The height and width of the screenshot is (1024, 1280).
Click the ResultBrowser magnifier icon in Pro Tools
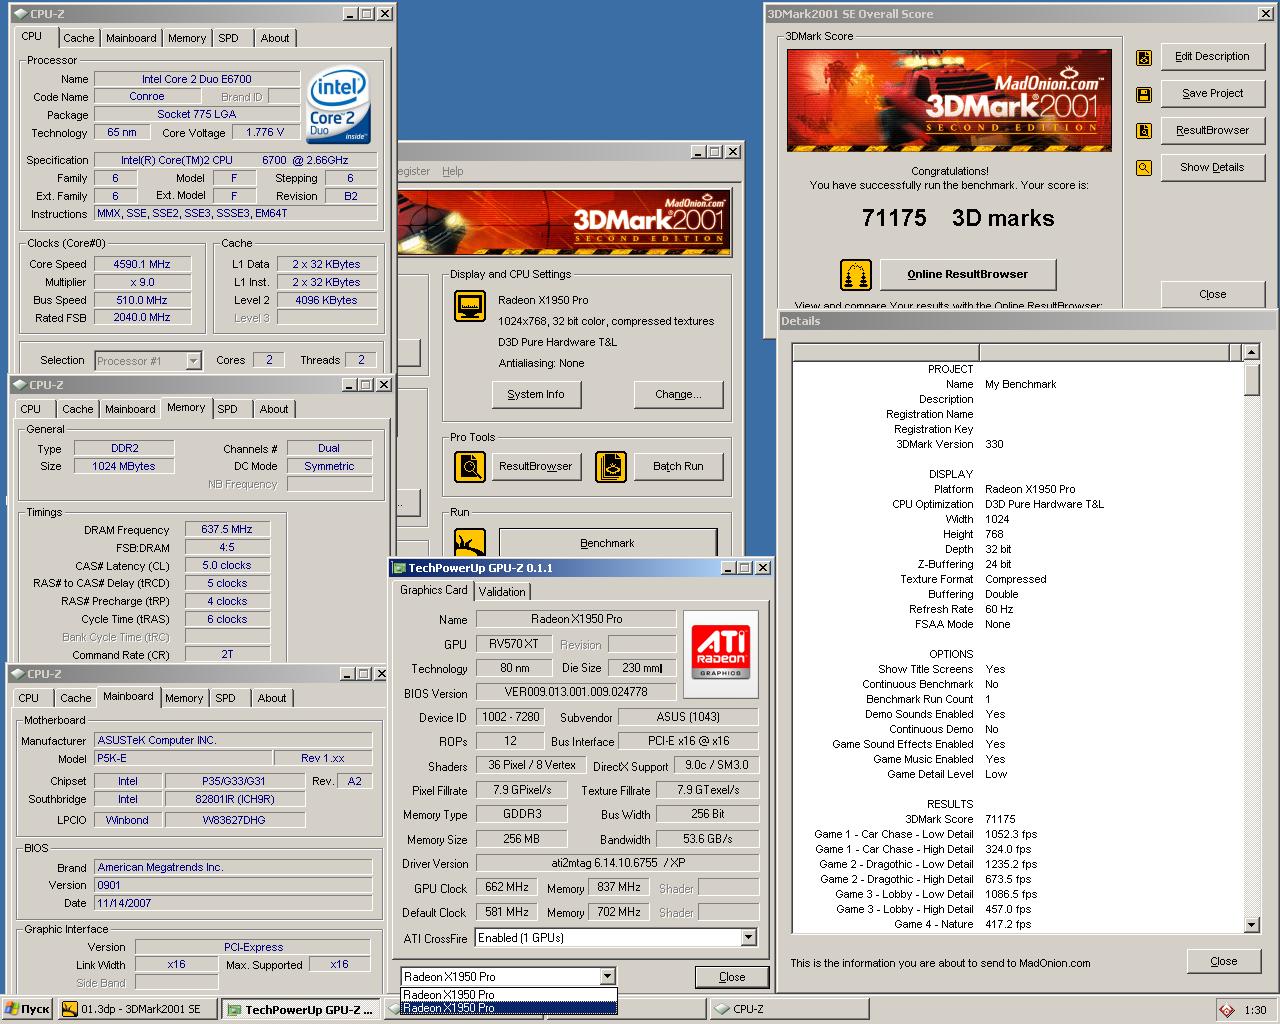pos(470,466)
